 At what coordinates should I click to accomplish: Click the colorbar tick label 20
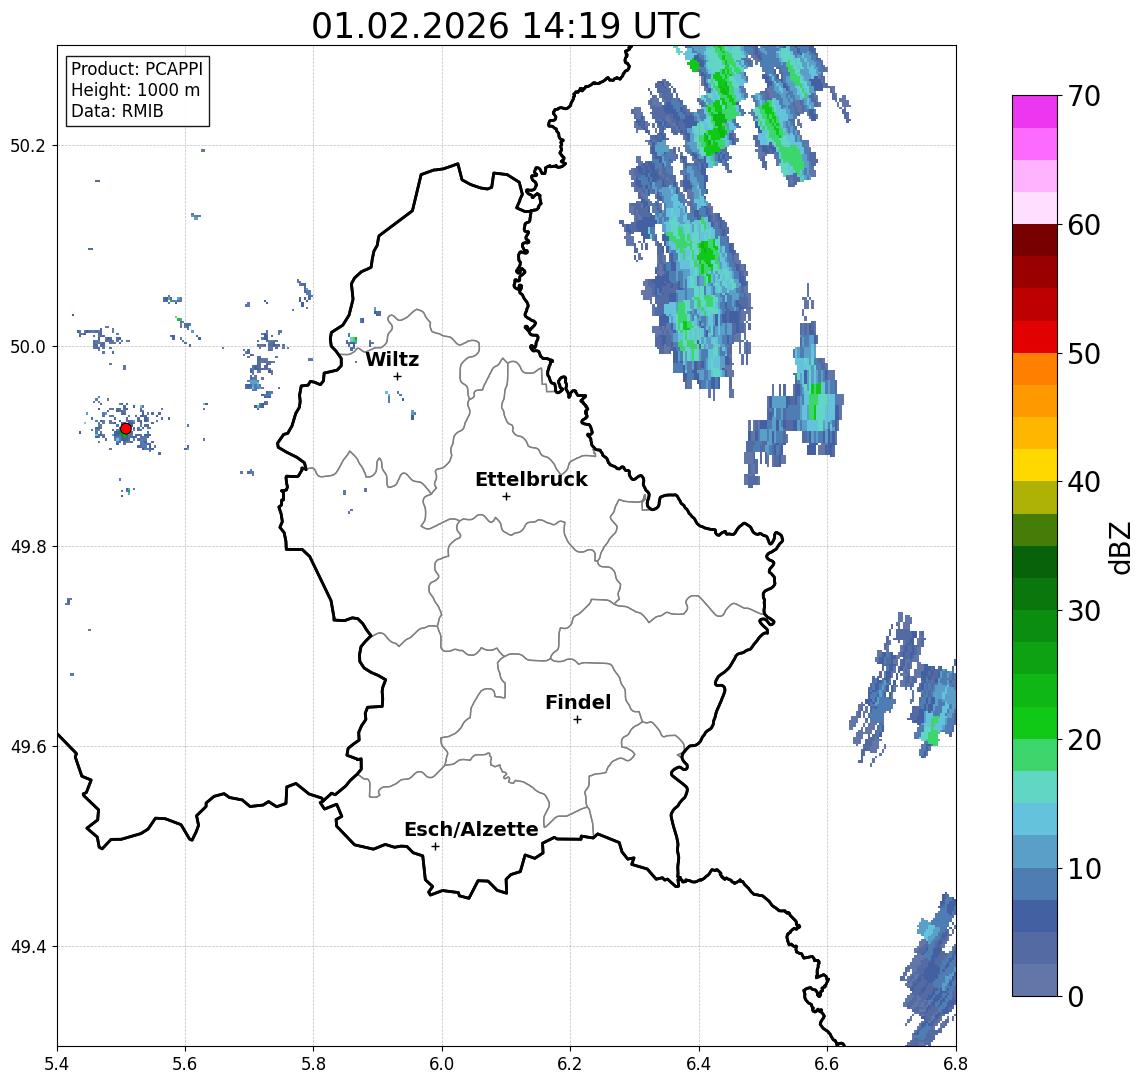[1084, 739]
